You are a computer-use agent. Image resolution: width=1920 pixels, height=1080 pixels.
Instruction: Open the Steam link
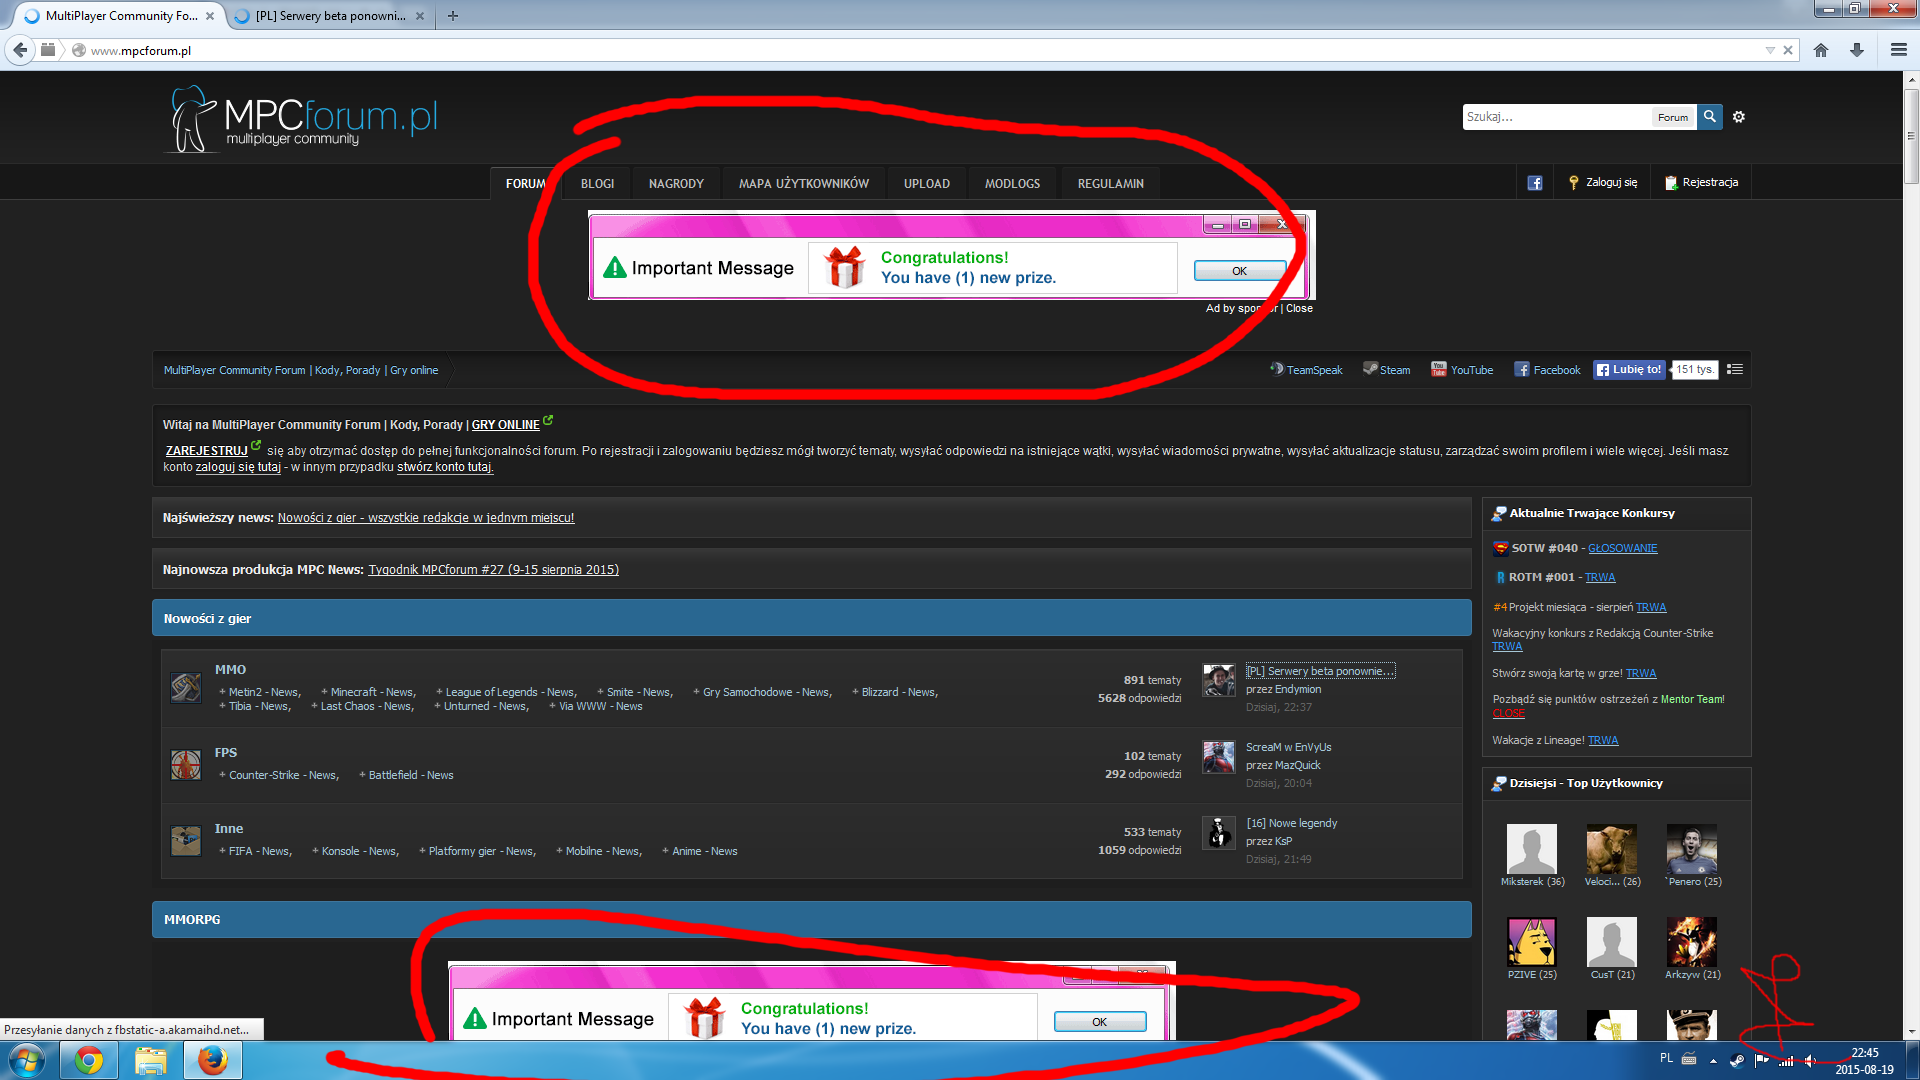tap(1386, 370)
